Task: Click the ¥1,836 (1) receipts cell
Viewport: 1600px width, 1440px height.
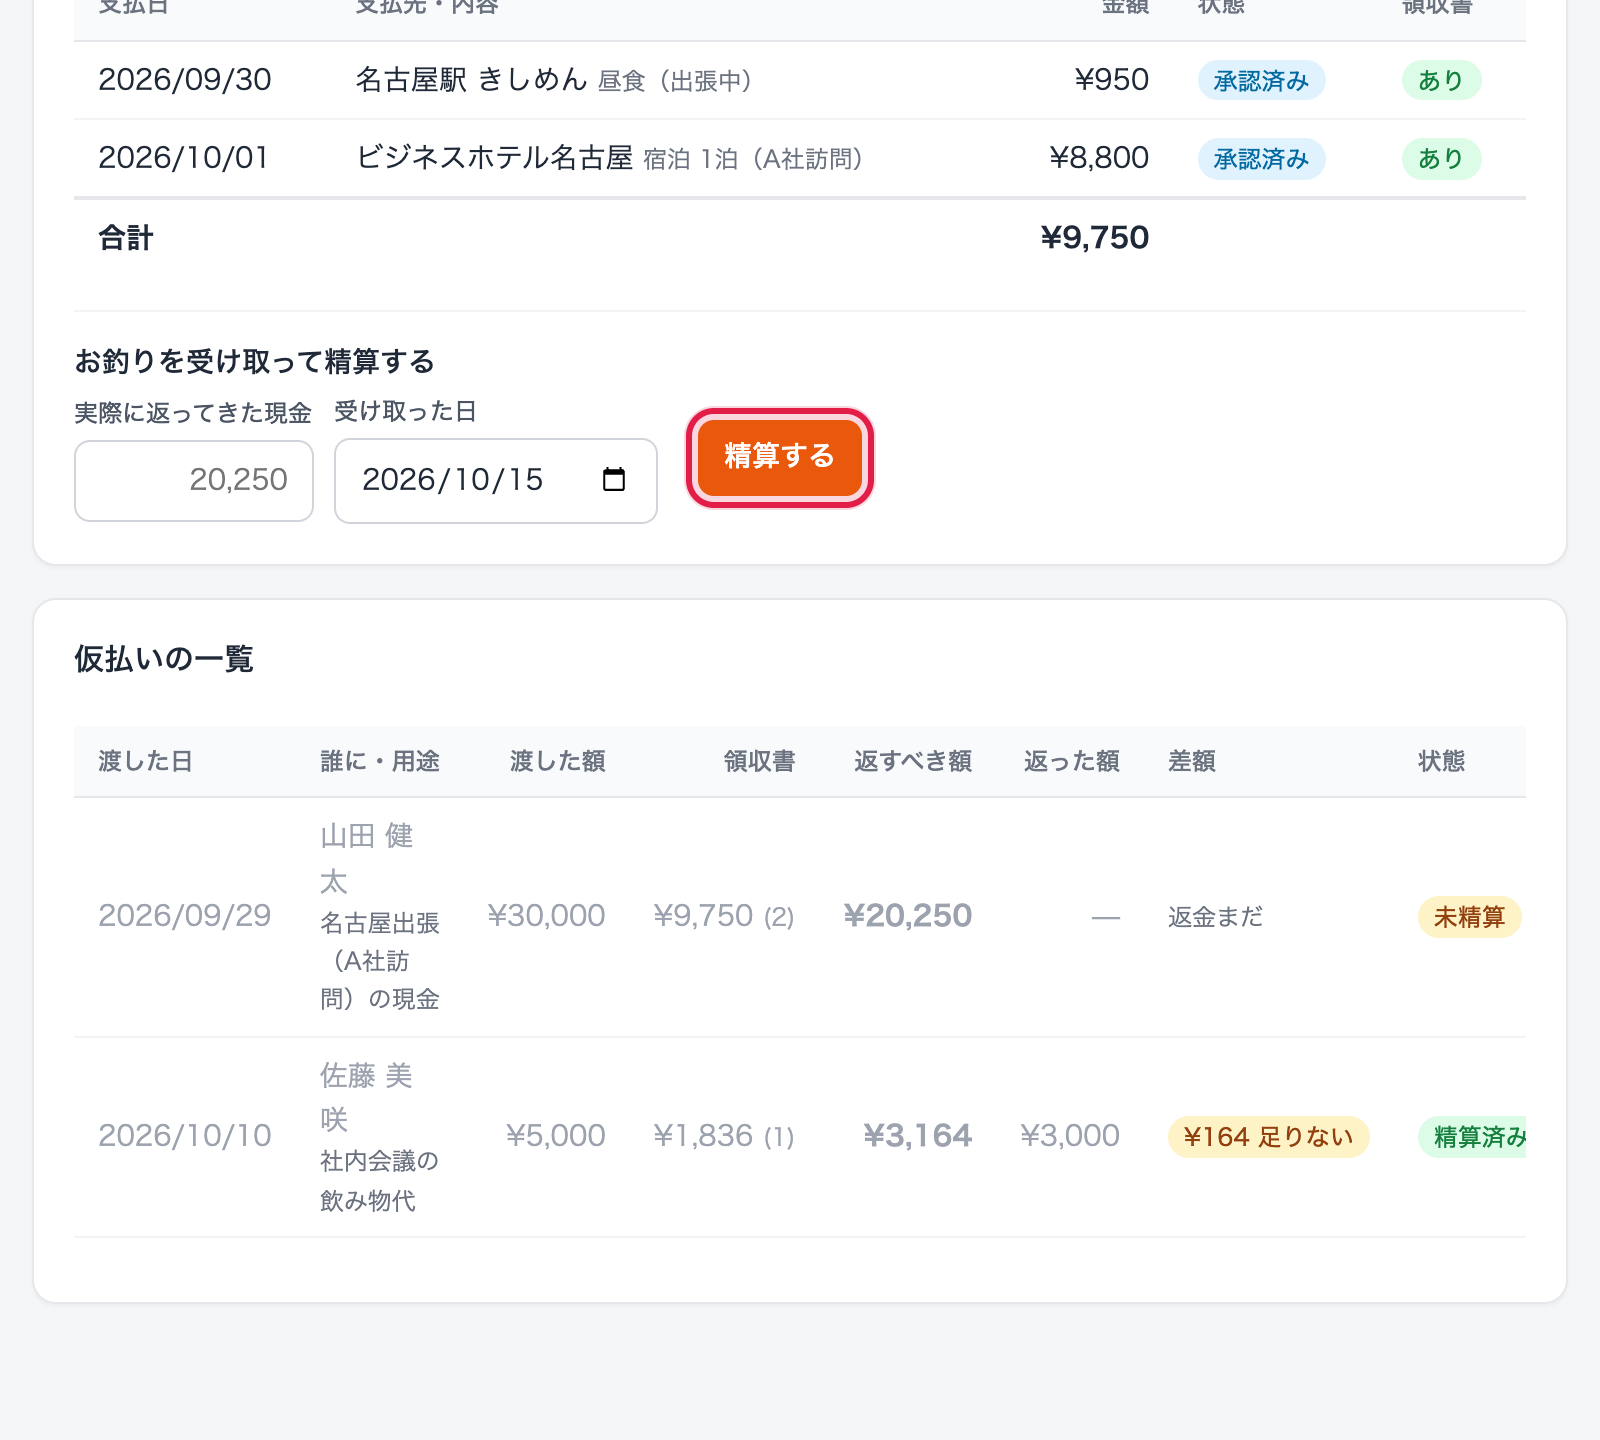Action: (x=724, y=1136)
